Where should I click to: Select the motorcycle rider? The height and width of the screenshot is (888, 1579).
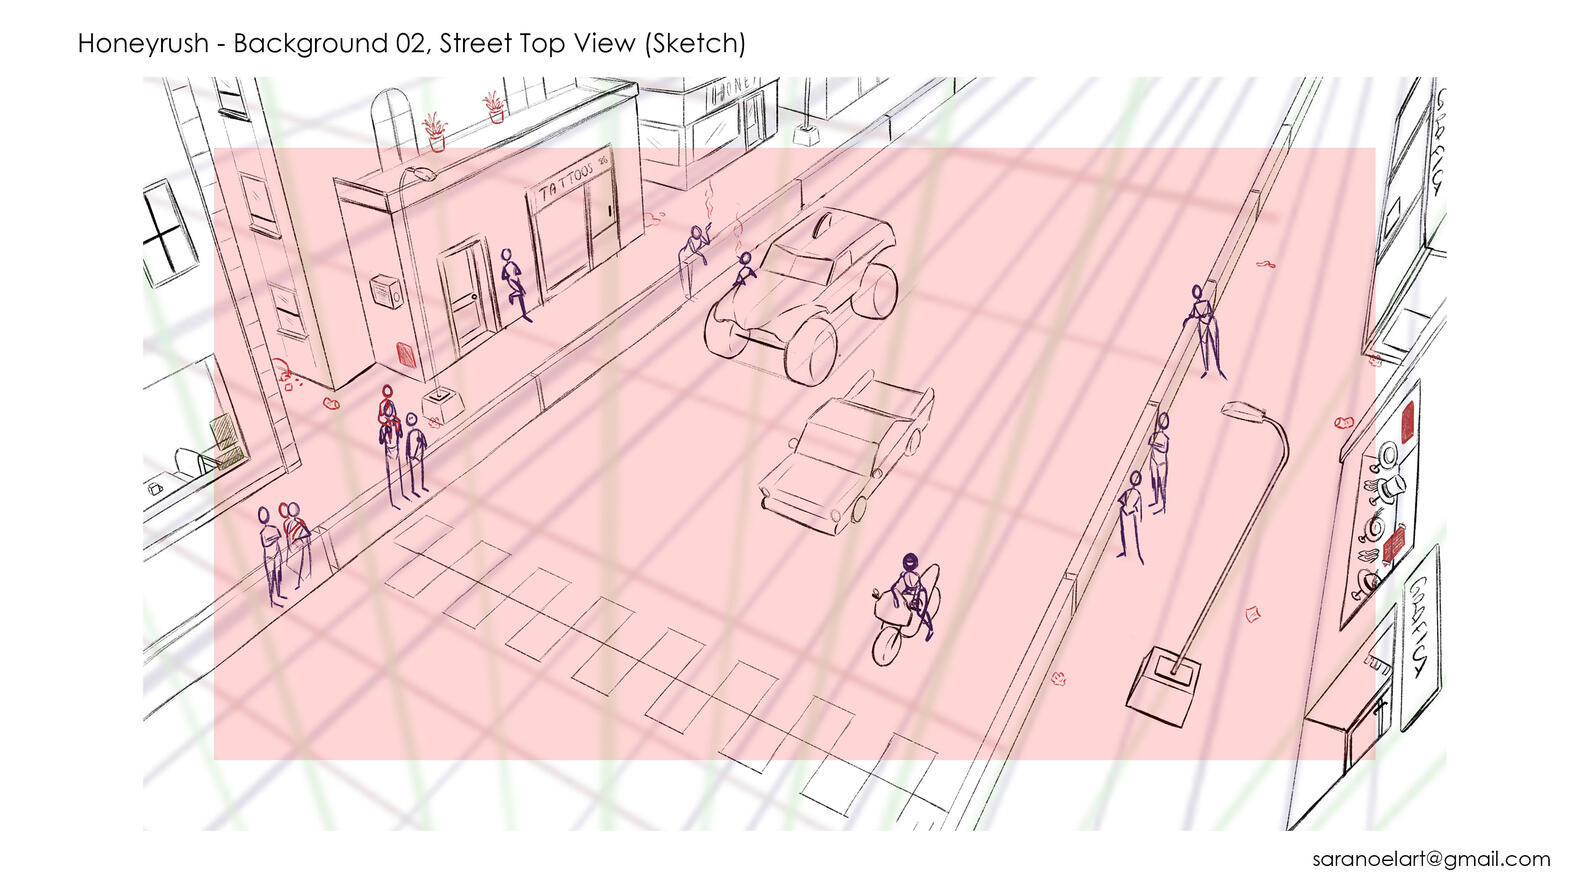coord(908,602)
